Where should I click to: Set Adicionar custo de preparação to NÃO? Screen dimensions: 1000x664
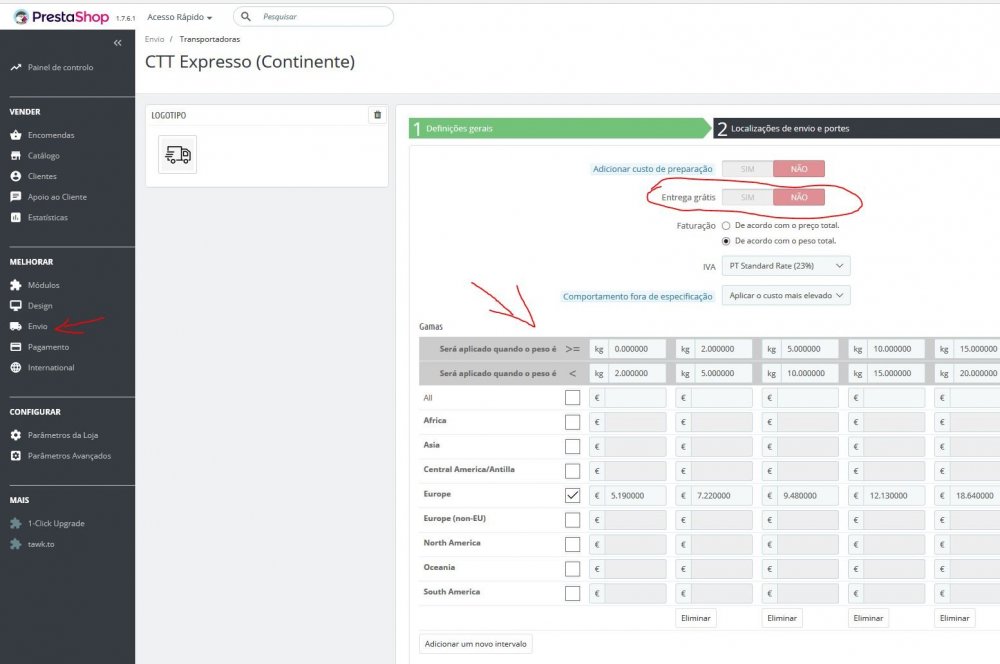coord(799,169)
